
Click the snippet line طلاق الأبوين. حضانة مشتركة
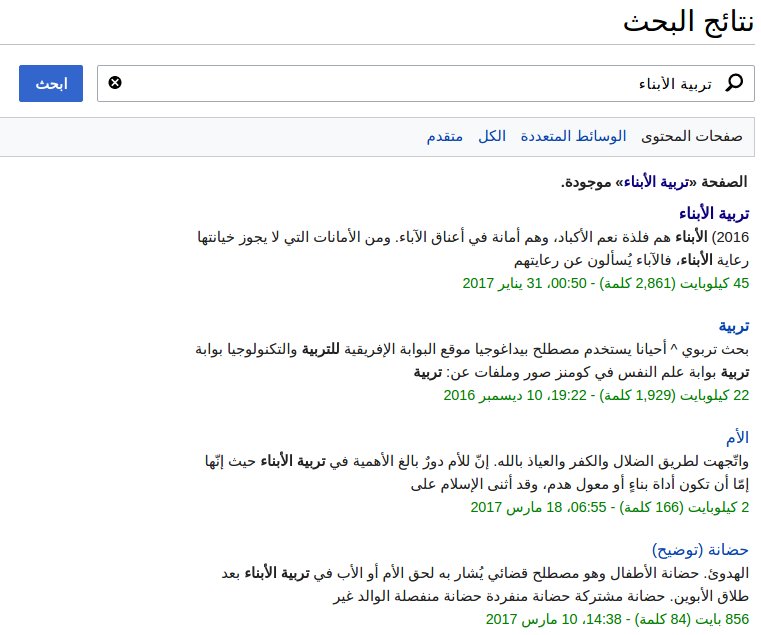[x=541, y=597]
